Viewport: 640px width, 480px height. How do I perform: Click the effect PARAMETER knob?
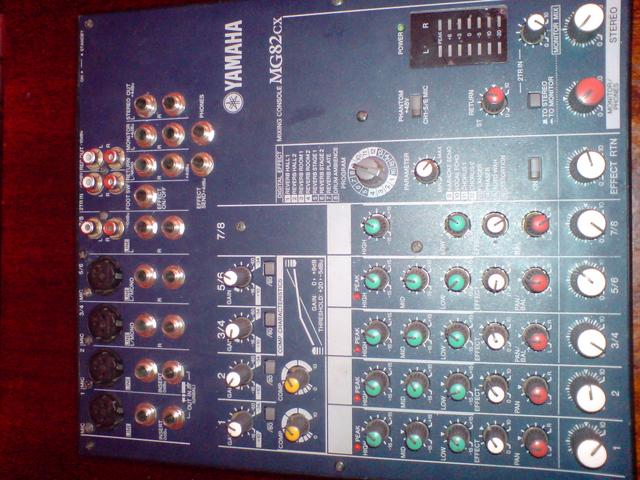[x=427, y=168]
